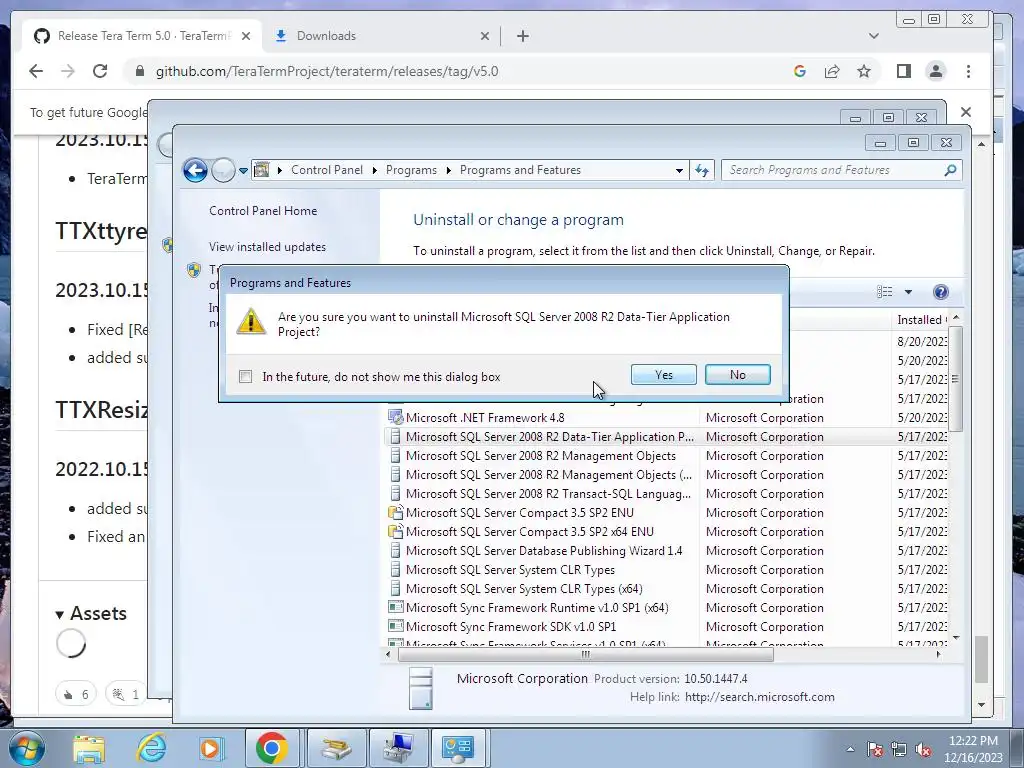Open Windows Explorer from taskbar
The image size is (1024, 768).
89,748
